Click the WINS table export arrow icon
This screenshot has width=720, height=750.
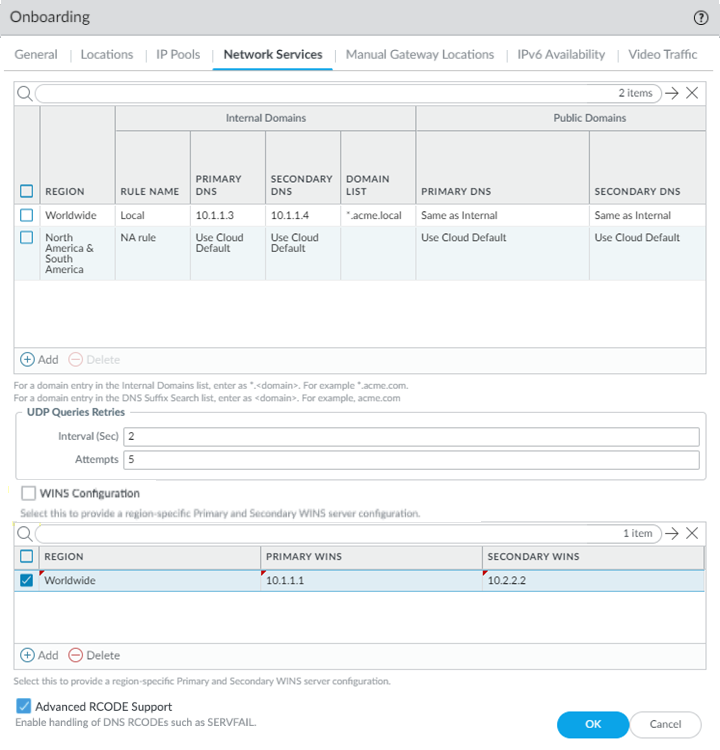click(672, 534)
